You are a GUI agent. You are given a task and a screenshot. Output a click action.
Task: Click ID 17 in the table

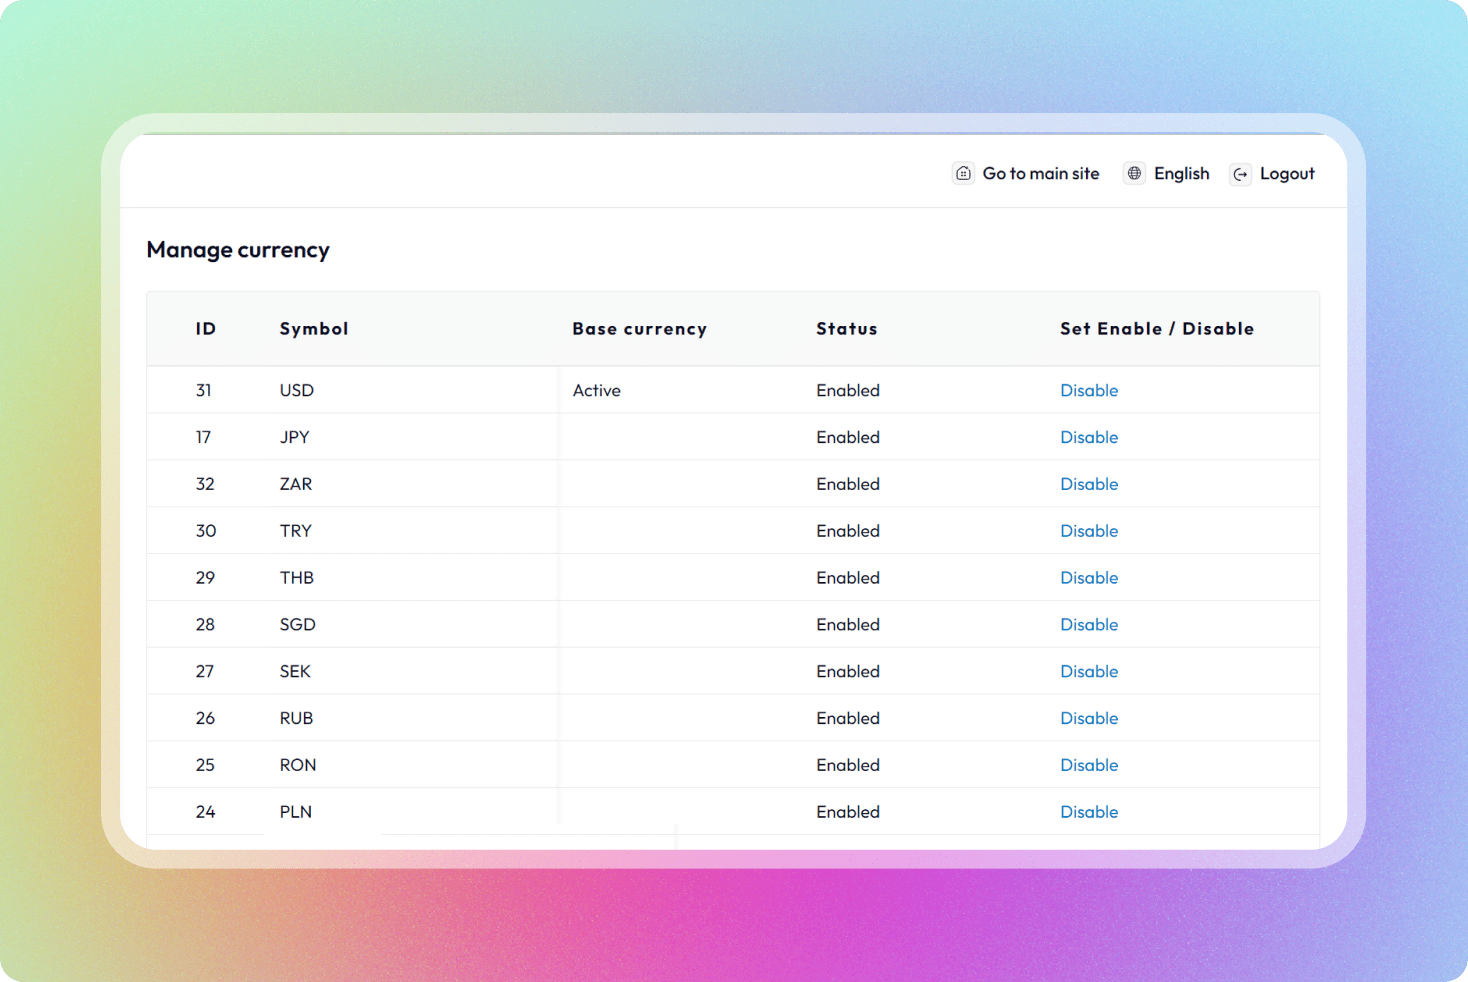coord(203,437)
